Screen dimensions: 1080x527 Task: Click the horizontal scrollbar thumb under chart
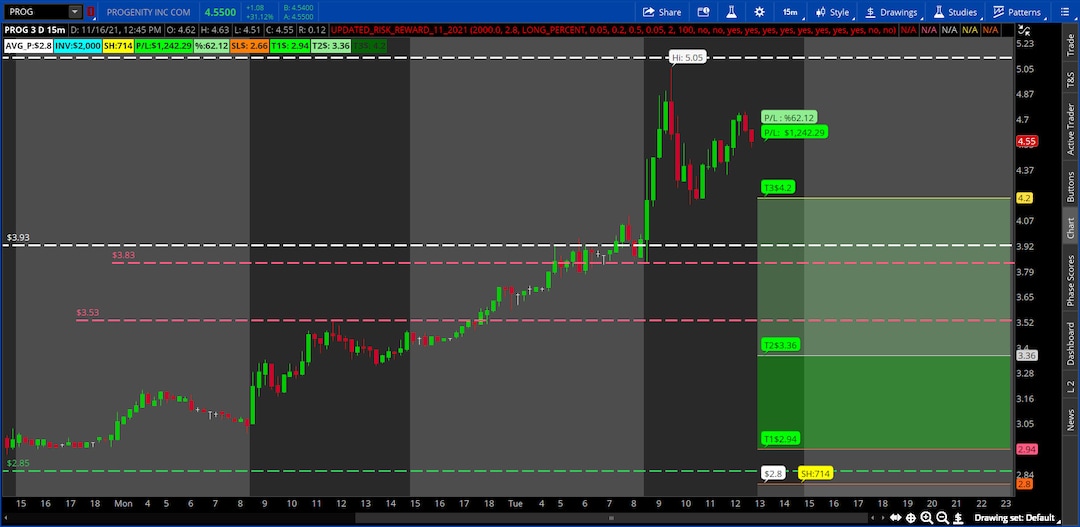tap(611, 517)
